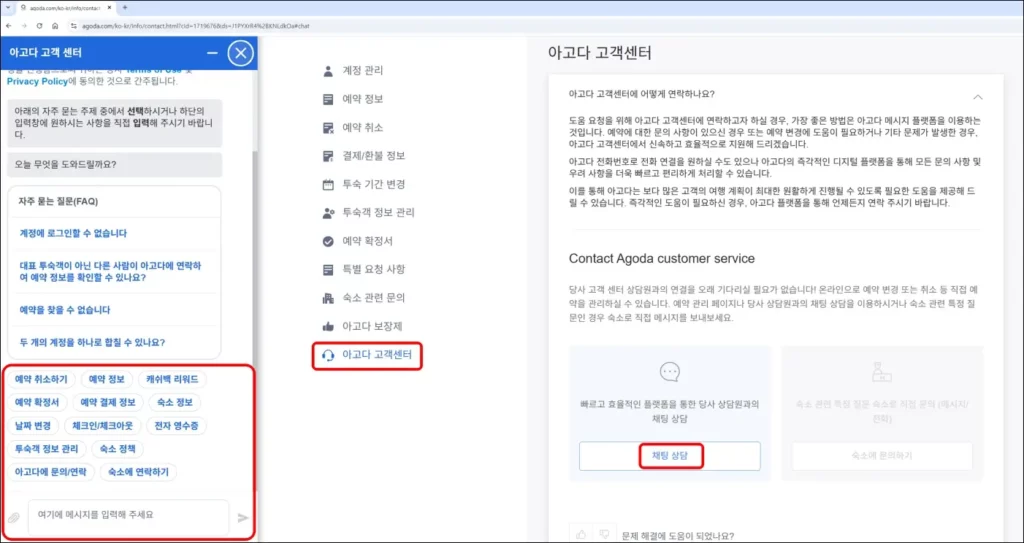Screen dimensions: 1024x543
Task: Open a new browser tab
Action: (x=125, y=8)
